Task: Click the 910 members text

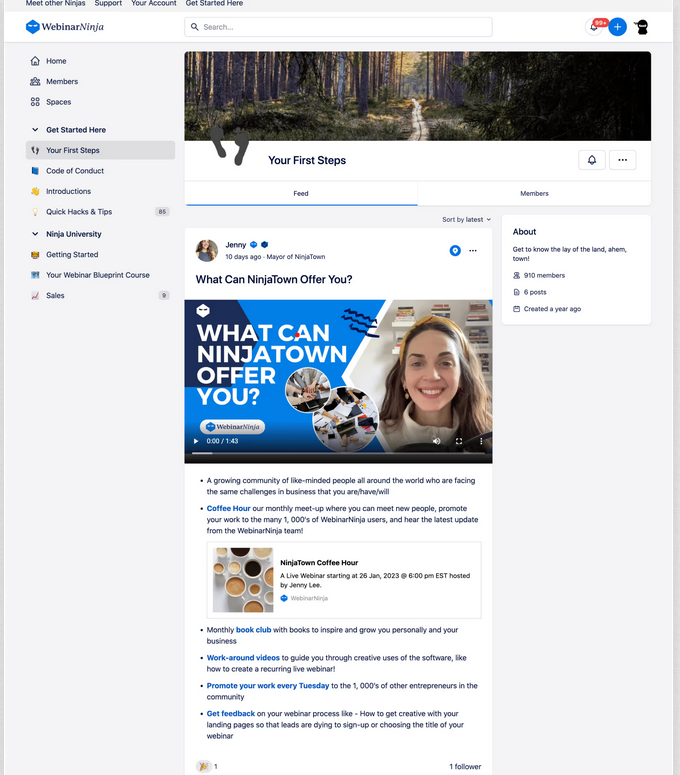Action: point(544,275)
